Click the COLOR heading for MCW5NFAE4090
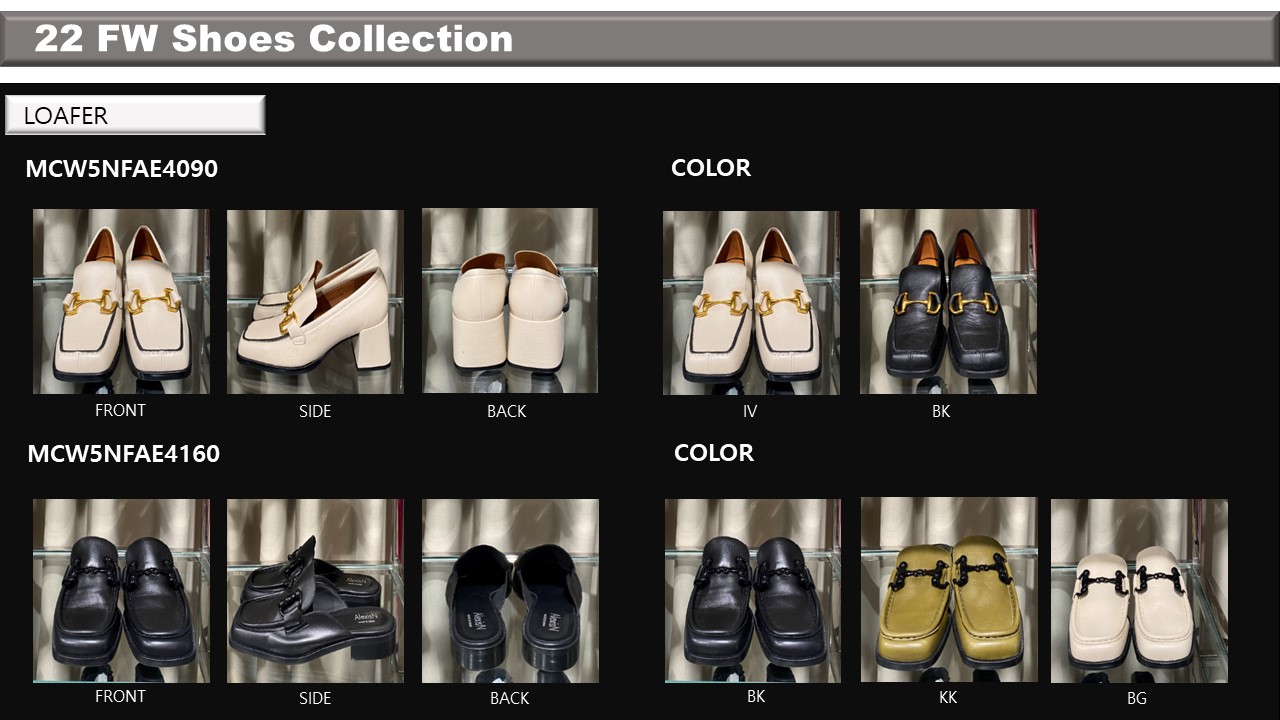1280x720 pixels. tap(711, 168)
